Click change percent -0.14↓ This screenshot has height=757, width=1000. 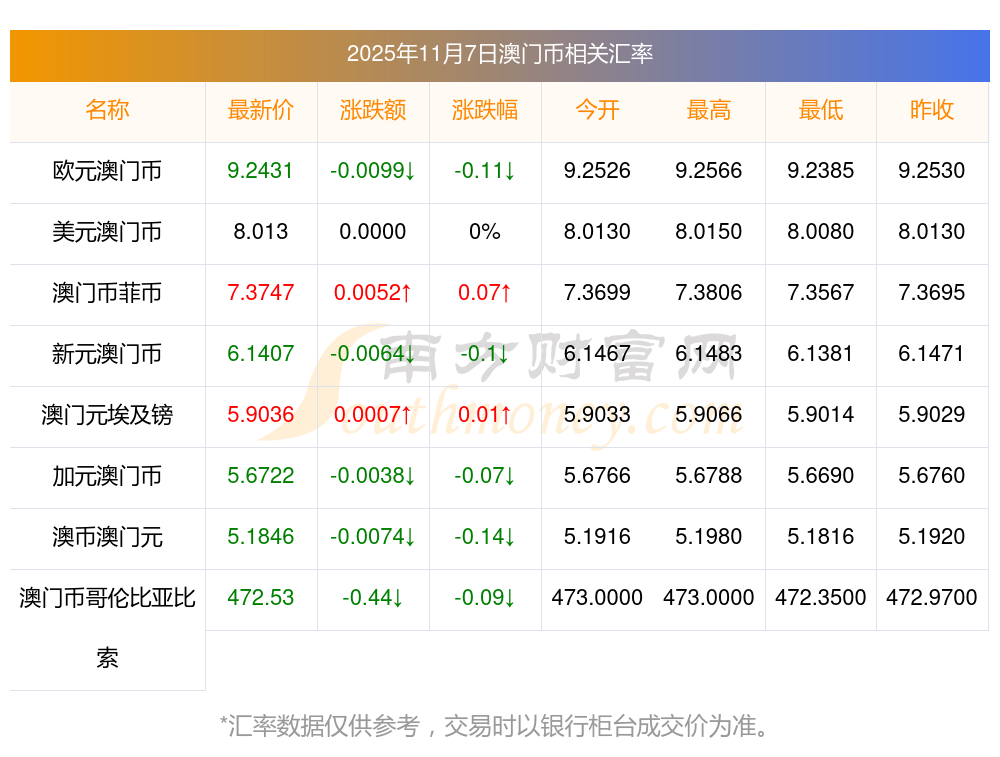click(485, 536)
